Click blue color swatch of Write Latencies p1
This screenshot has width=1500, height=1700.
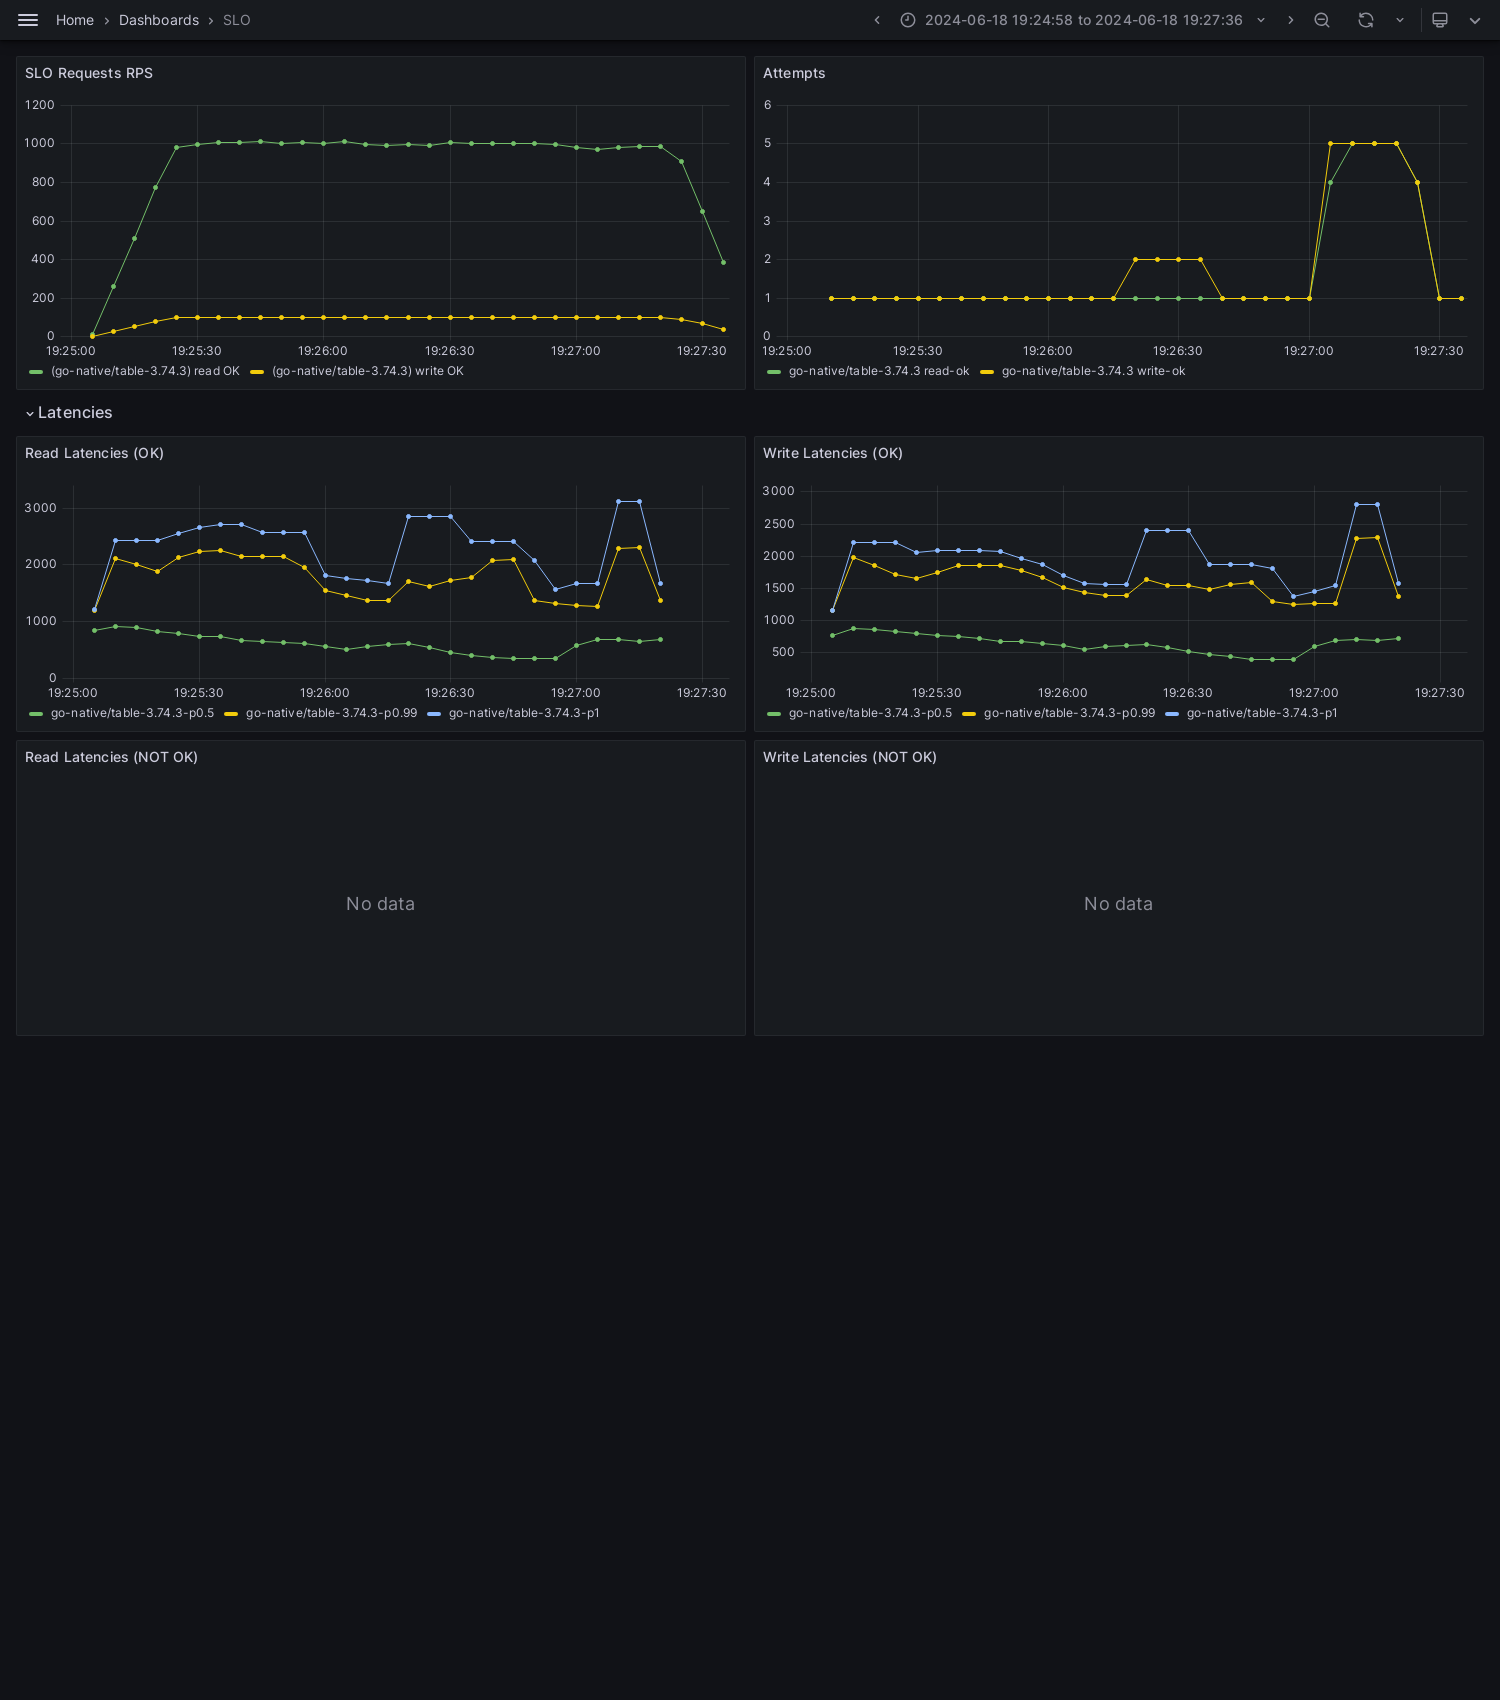[1172, 714]
